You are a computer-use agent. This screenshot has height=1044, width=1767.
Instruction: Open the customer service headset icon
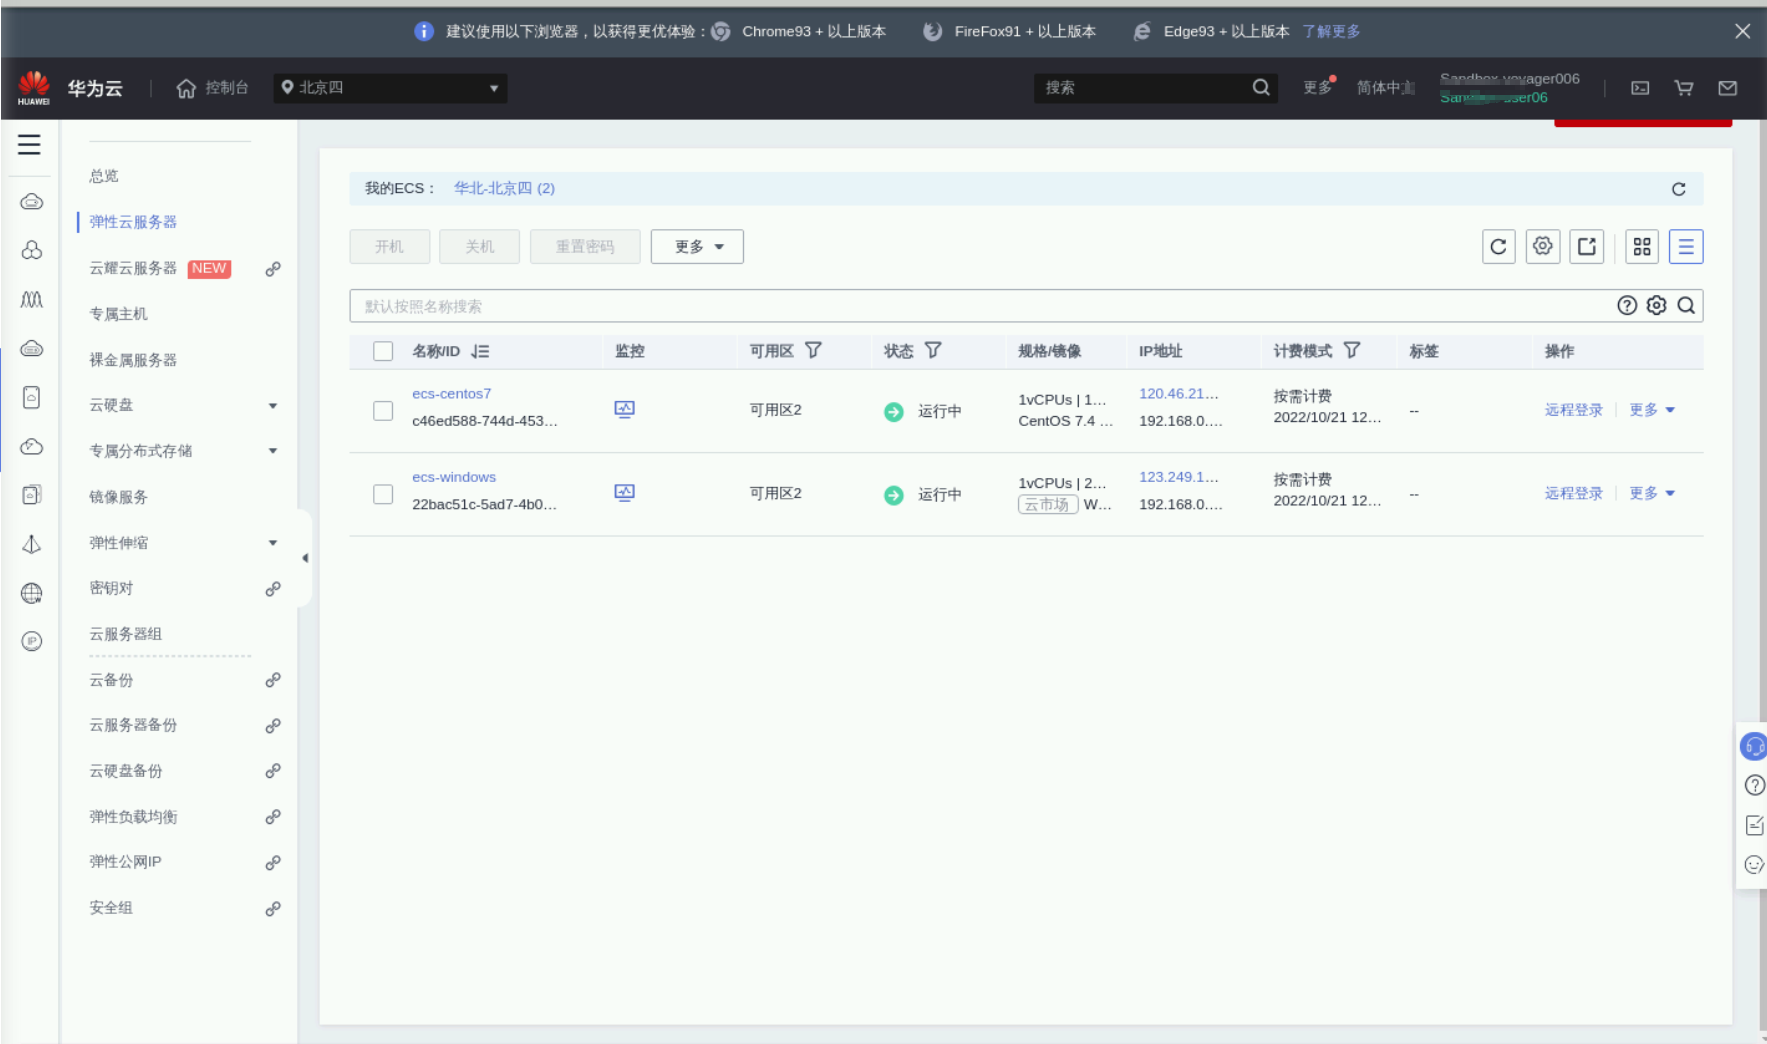(1754, 746)
